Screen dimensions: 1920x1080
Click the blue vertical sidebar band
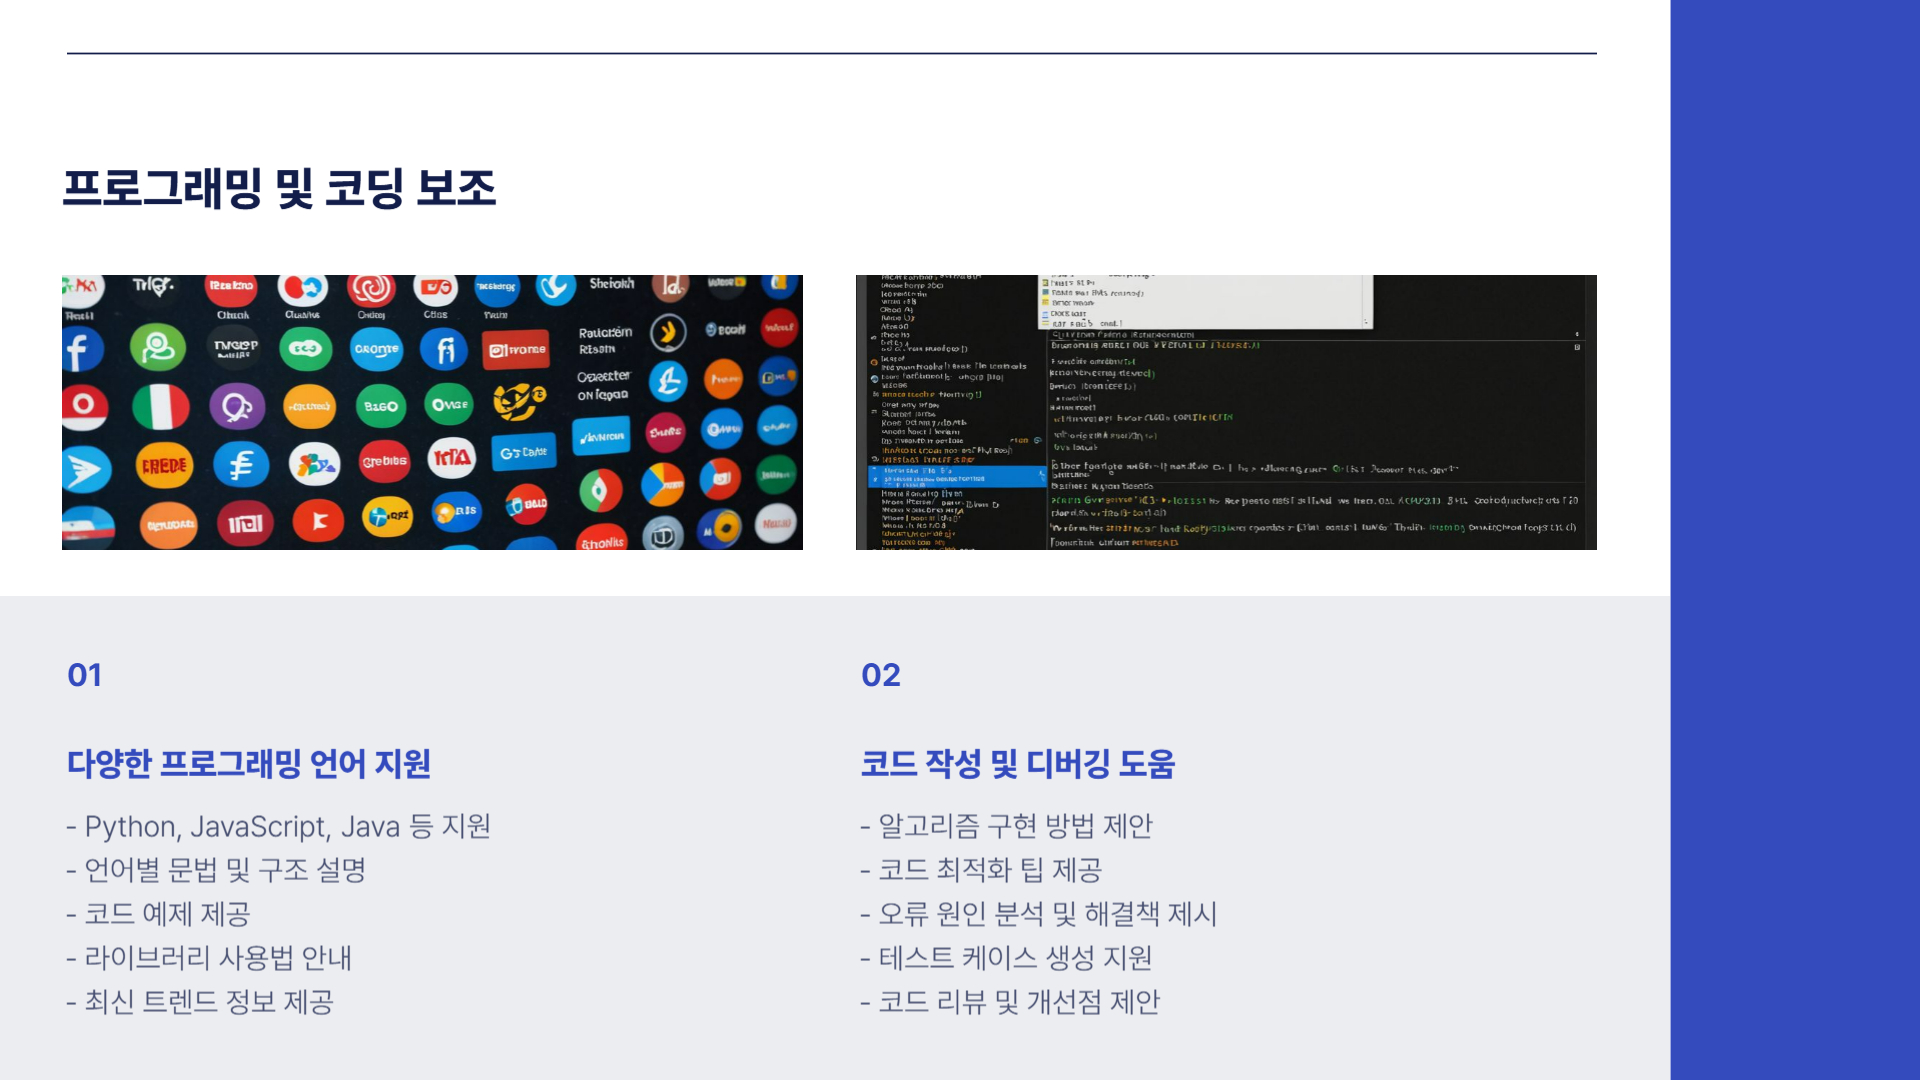[x=1794, y=540]
